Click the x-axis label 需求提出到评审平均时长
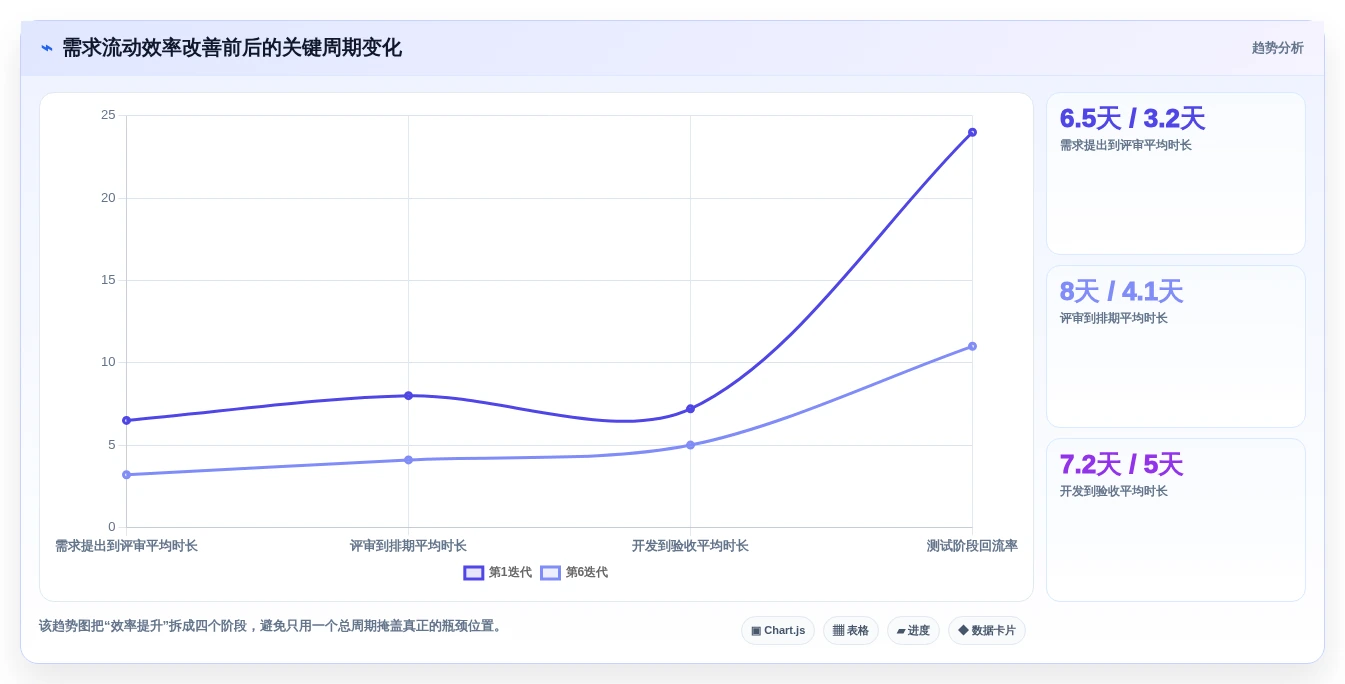This screenshot has width=1345, height=684. pos(126,546)
